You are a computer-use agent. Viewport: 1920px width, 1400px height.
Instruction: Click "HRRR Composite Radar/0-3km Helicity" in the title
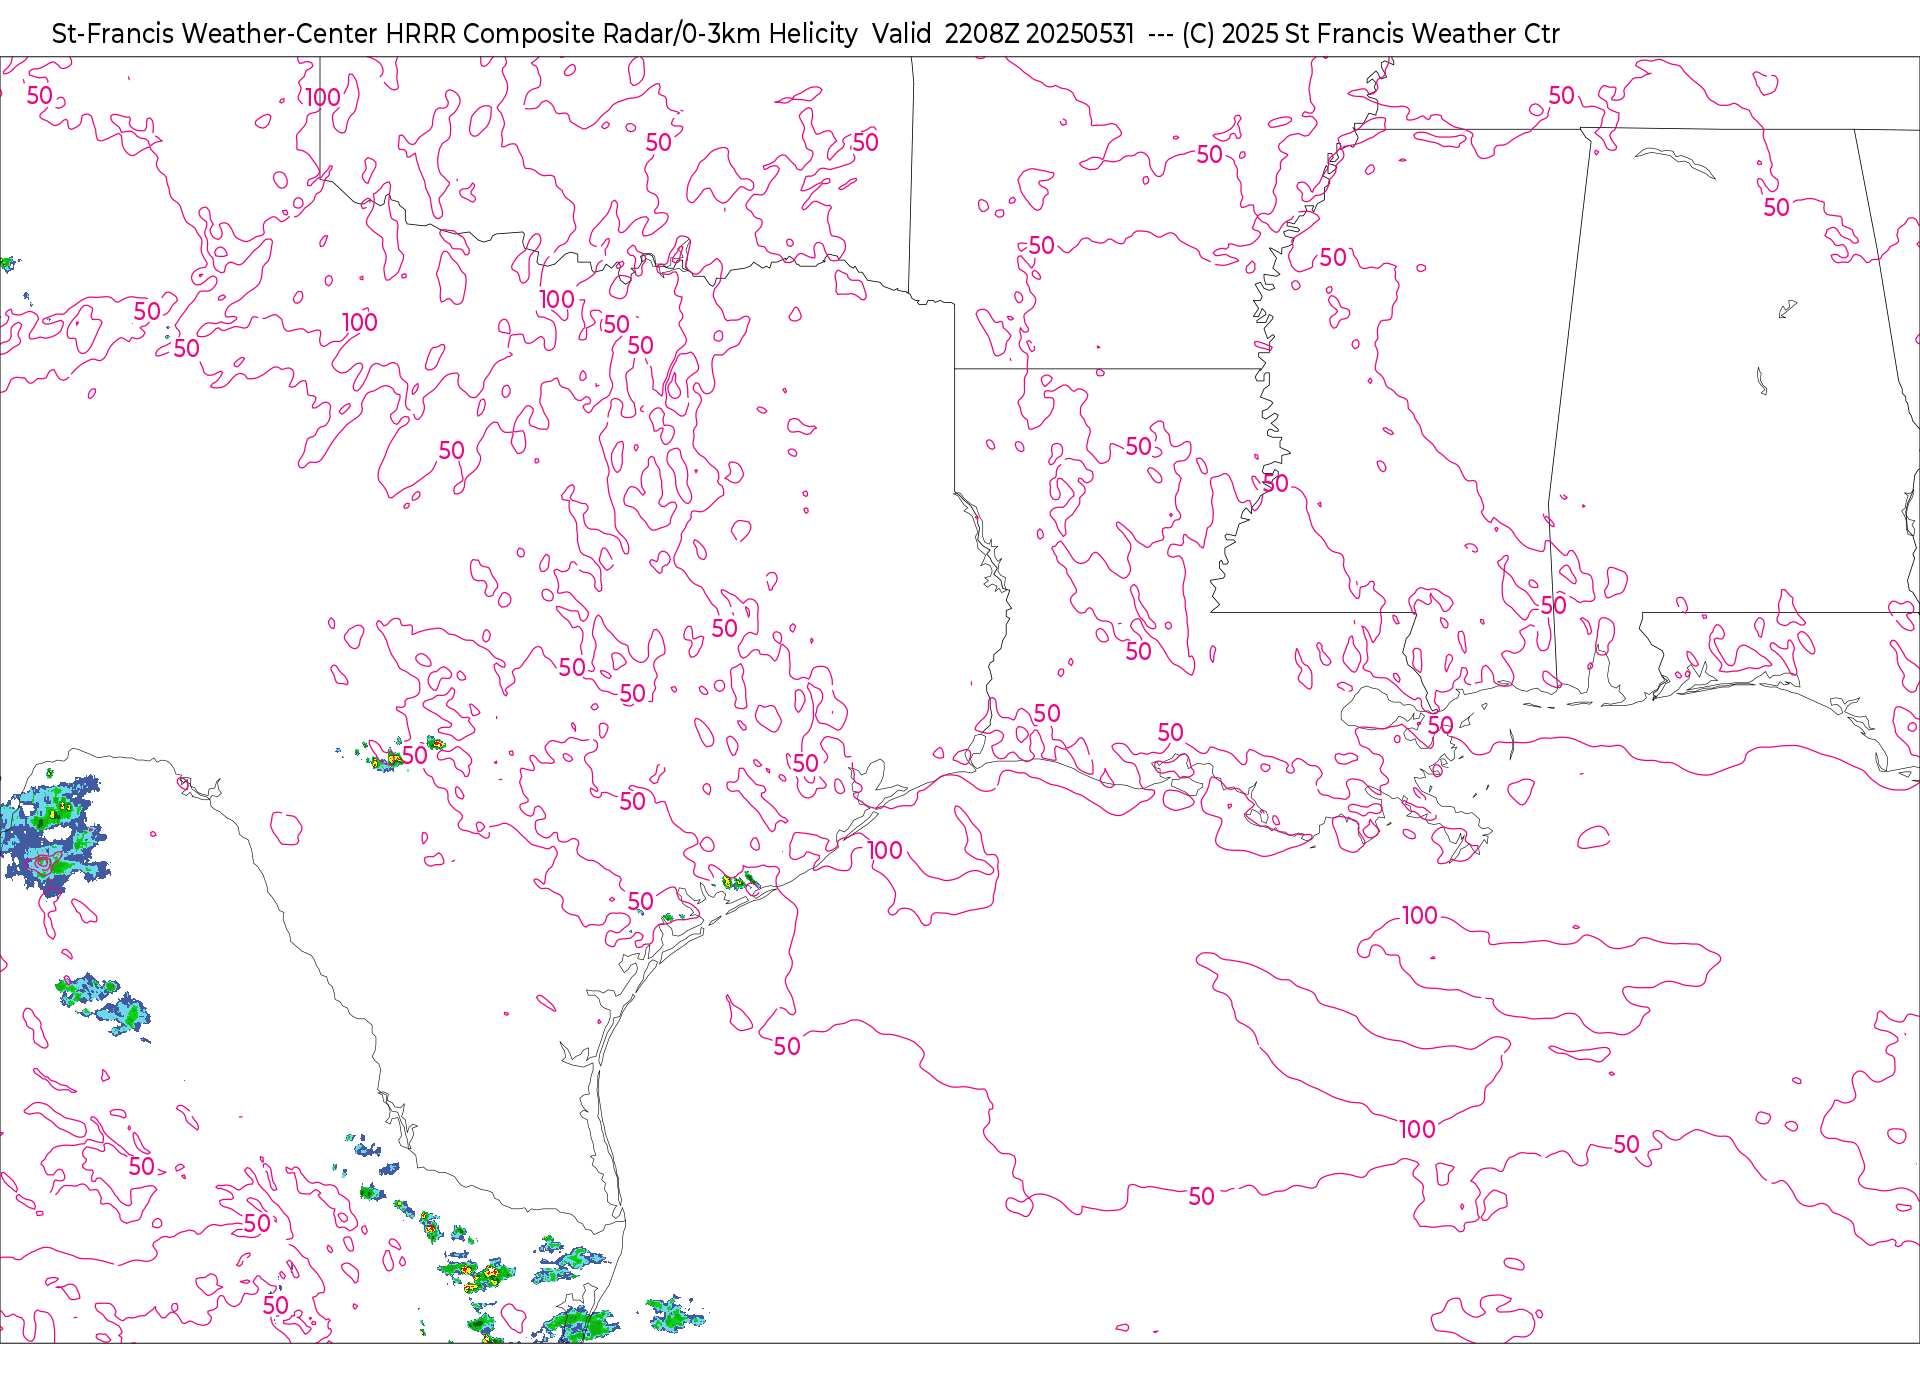[x=621, y=34]
